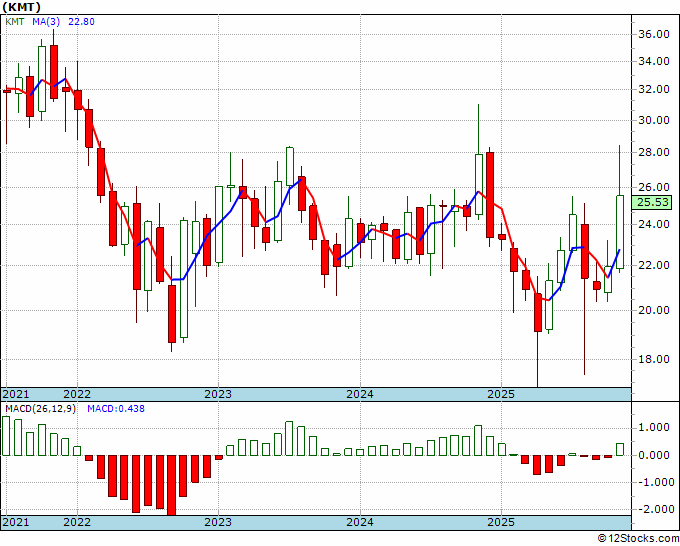Click the MACD:0.438 value label

[116, 409]
